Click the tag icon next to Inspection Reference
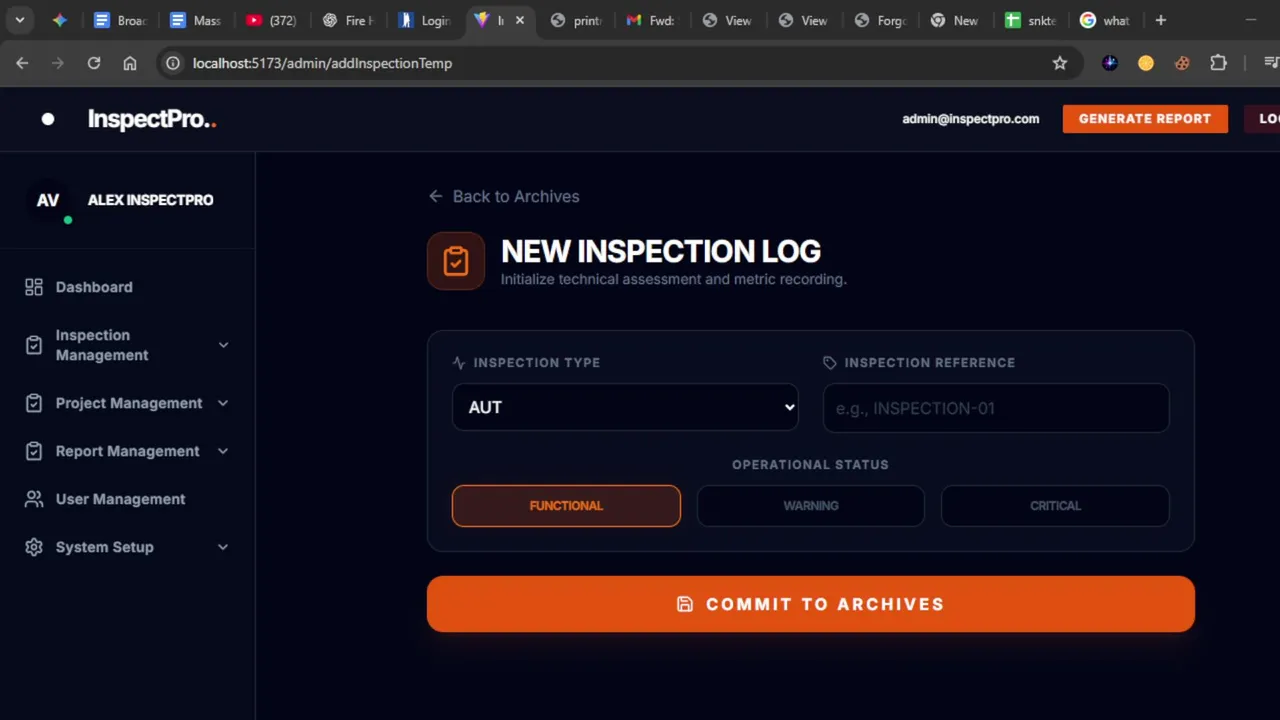Viewport: 1280px width, 720px height. tap(830, 363)
